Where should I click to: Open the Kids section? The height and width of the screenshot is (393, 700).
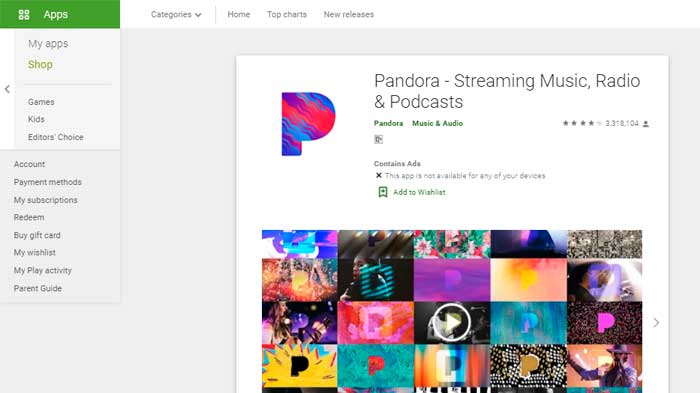tap(36, 119)
